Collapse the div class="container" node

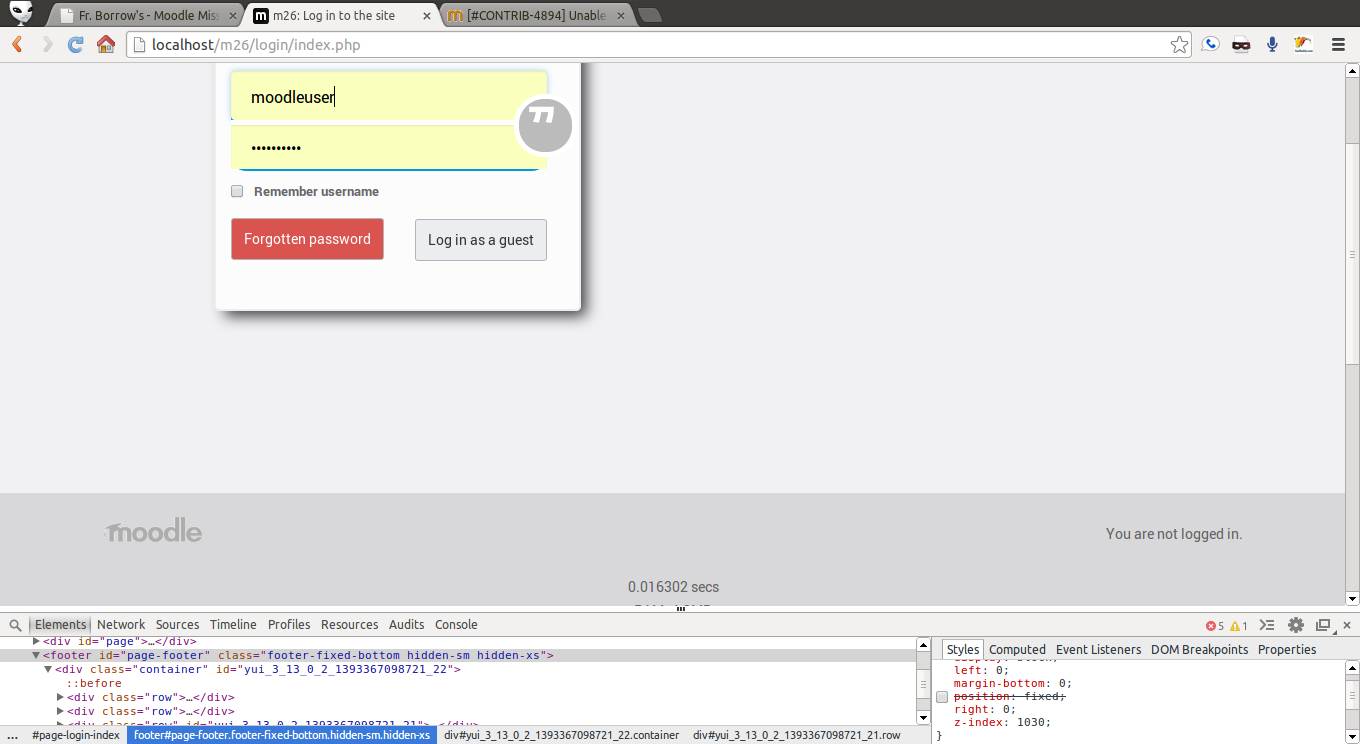[48, 669]
